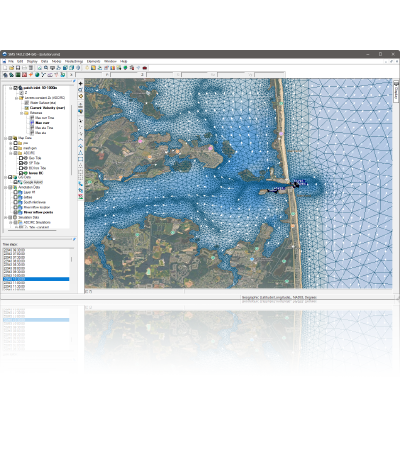Collapse the ADCIRC folder under Map Data
This screenshot has height=450, width=400.
pos(11,153)
